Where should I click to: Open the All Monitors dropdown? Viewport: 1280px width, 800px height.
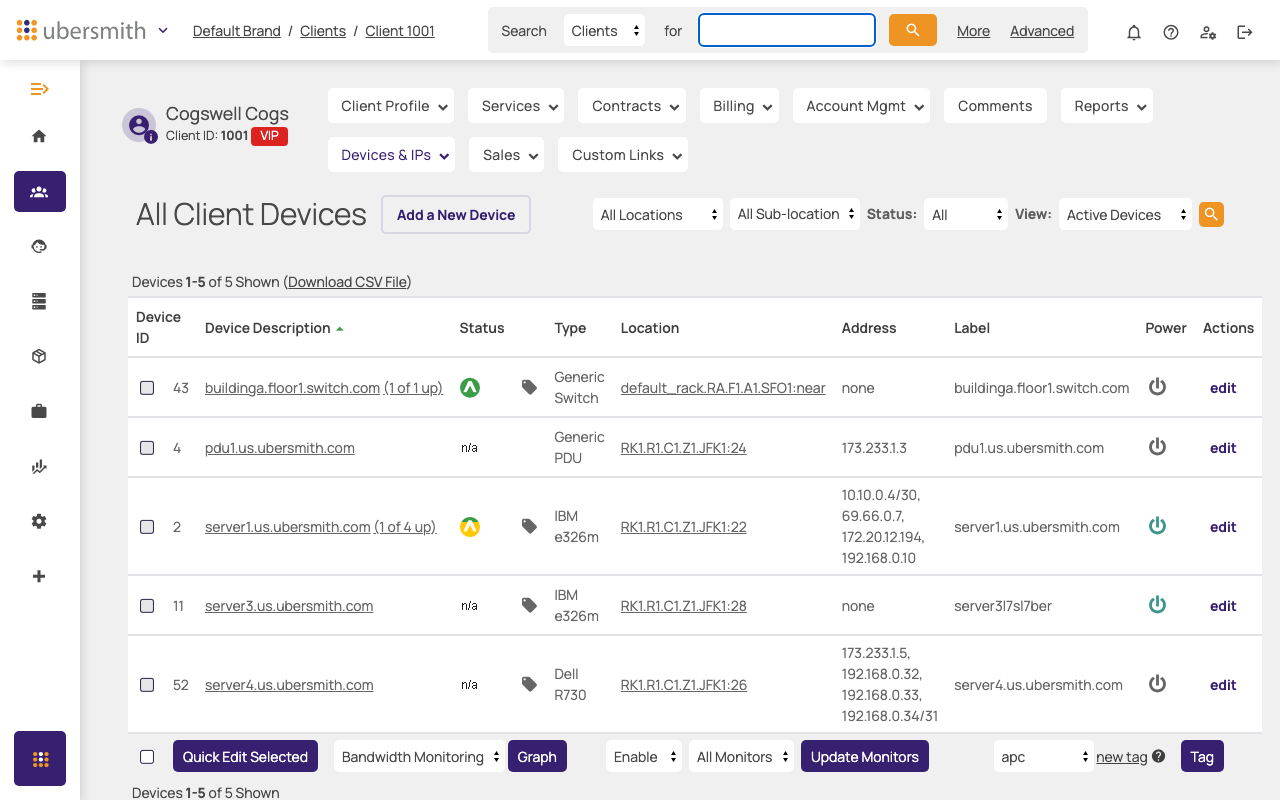pos(742,756)
